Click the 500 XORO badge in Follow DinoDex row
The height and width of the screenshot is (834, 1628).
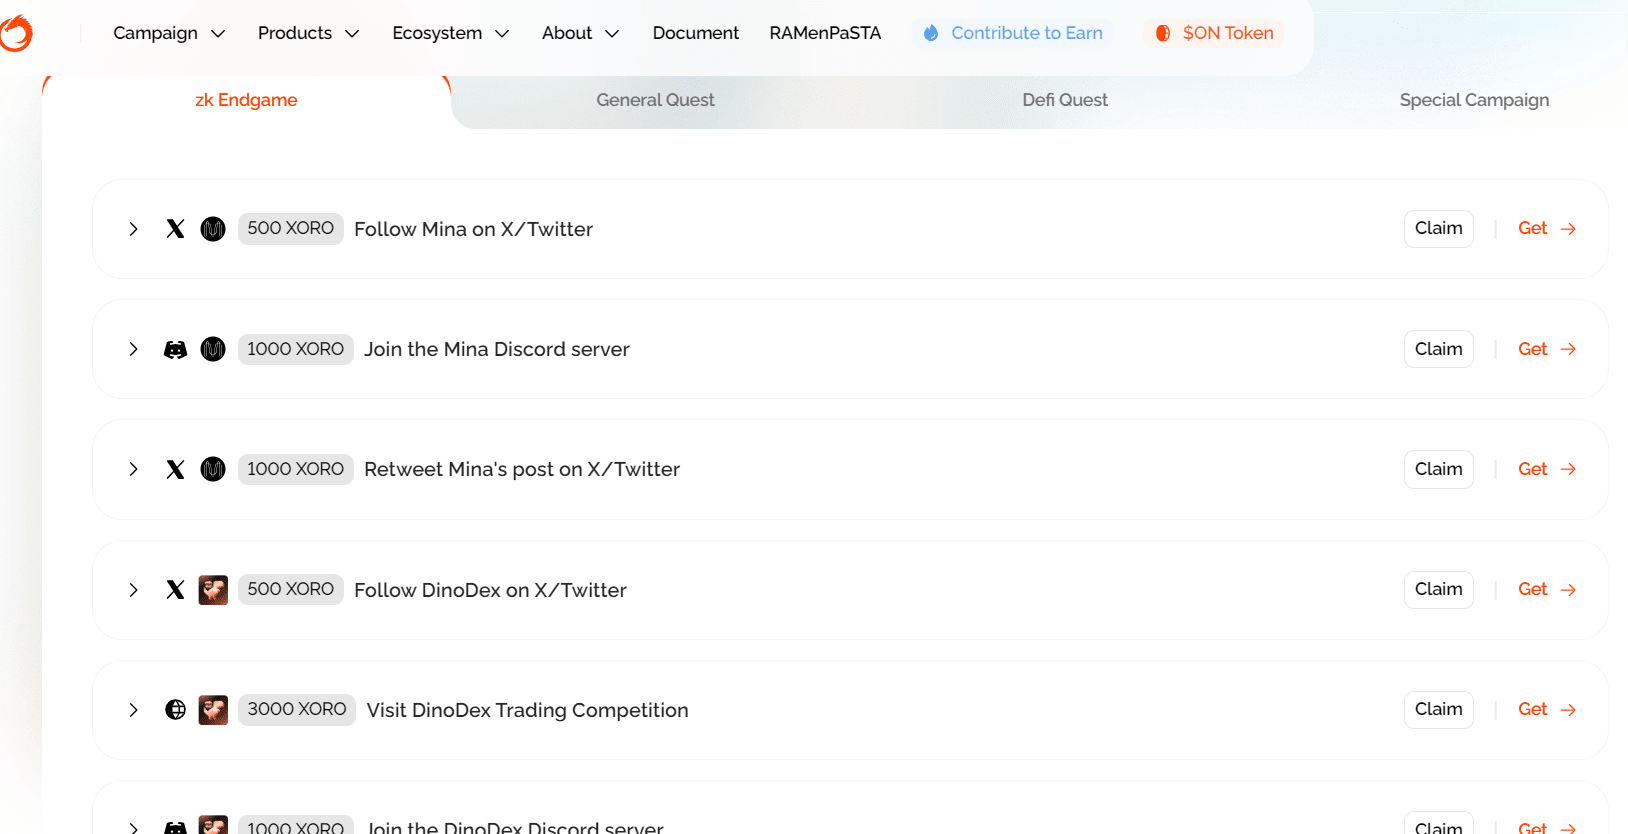point(291,590)
